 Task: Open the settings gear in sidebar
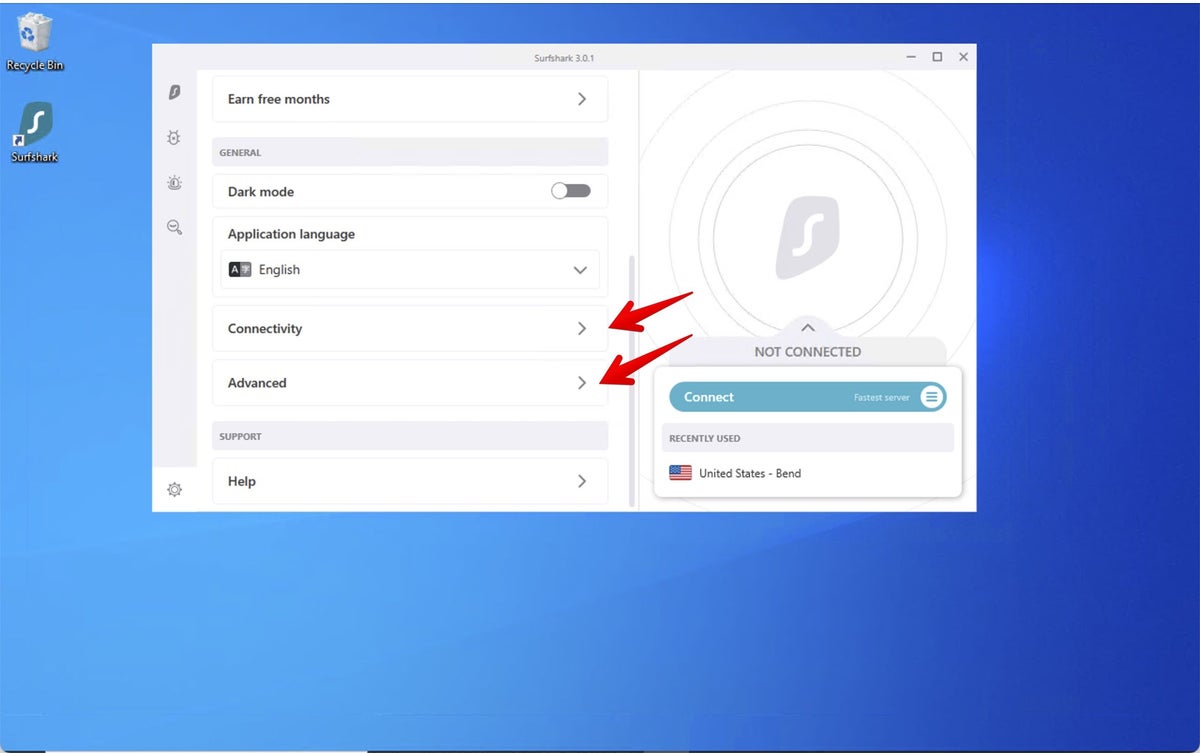point(174,490)
